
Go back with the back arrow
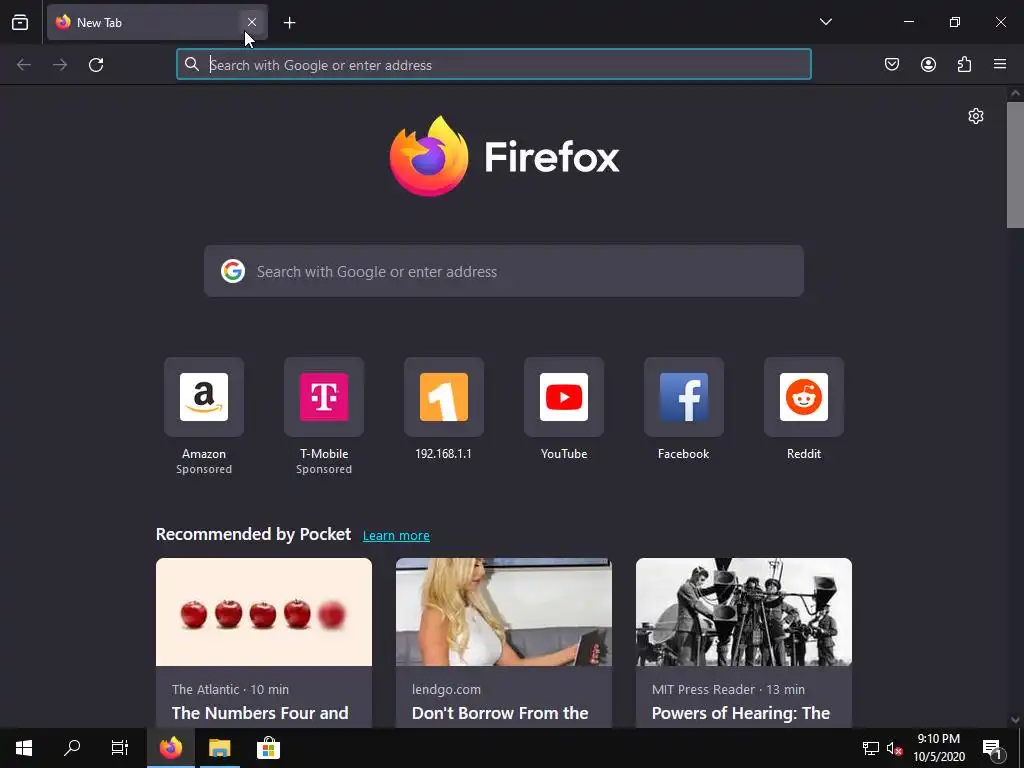(24, 65)
